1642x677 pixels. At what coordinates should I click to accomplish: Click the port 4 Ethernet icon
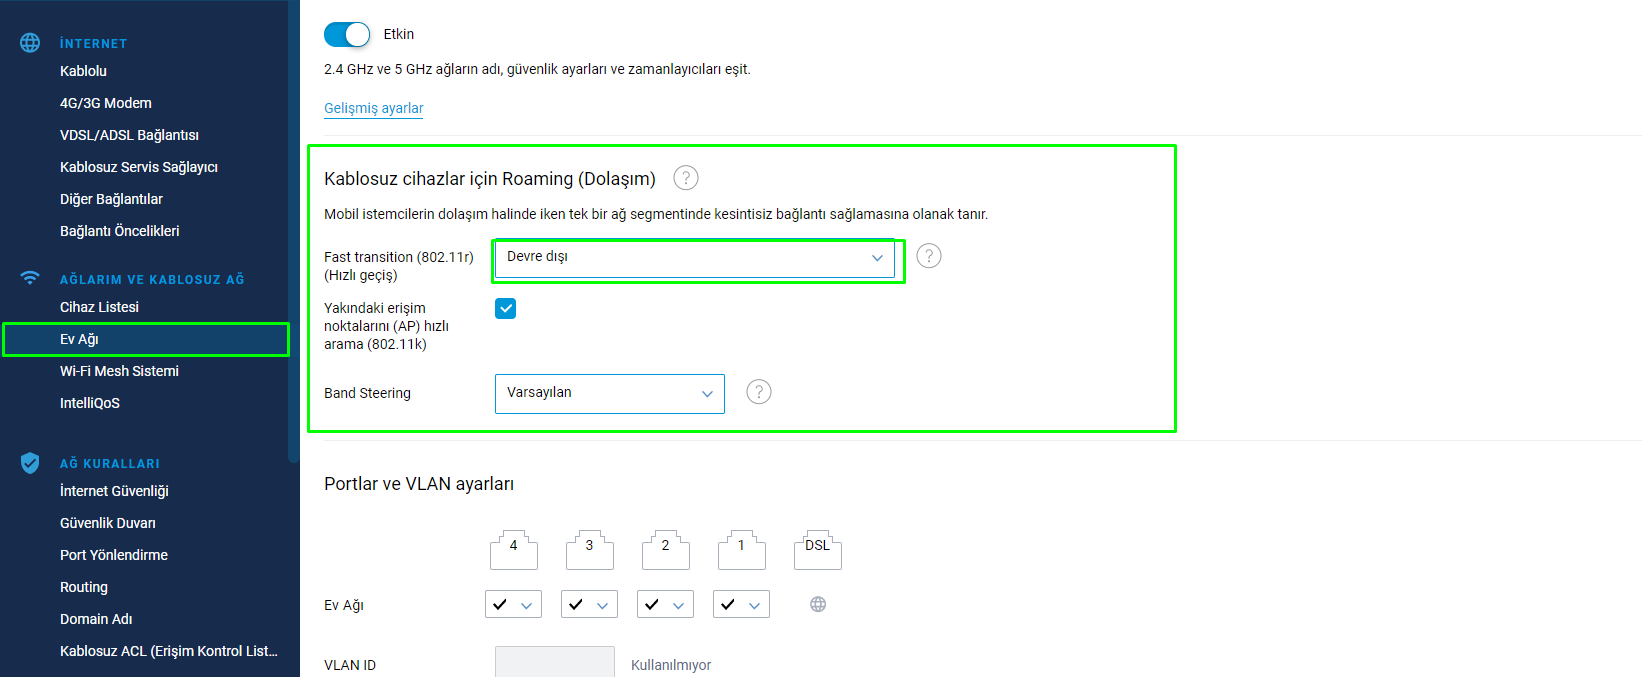point(514,550)
